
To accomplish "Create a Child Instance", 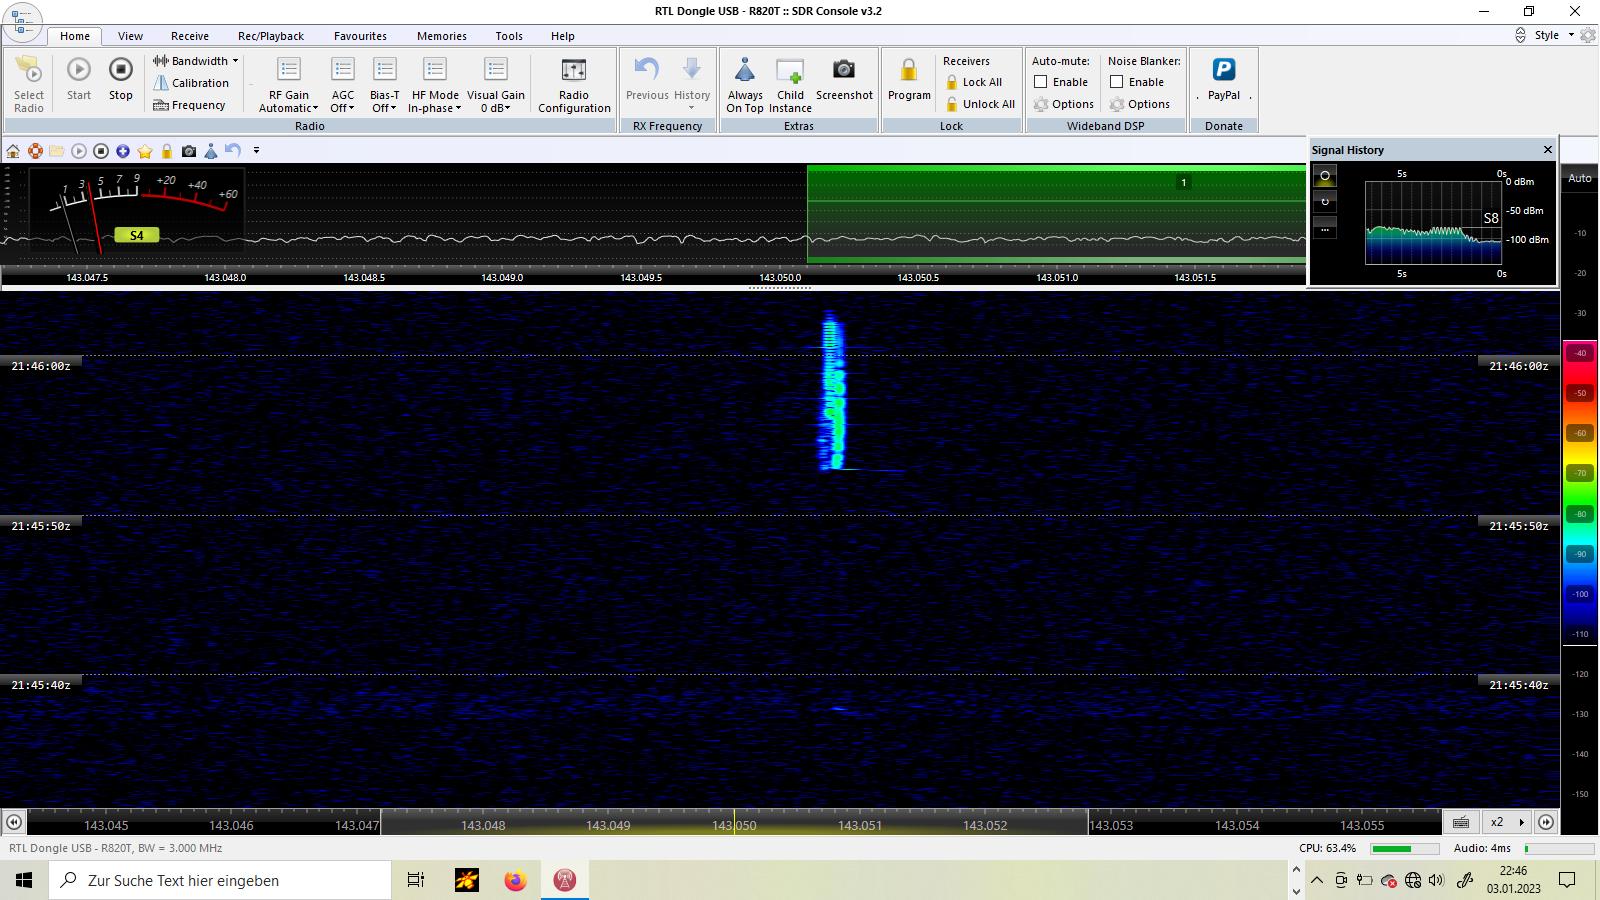I will (790, 85).
